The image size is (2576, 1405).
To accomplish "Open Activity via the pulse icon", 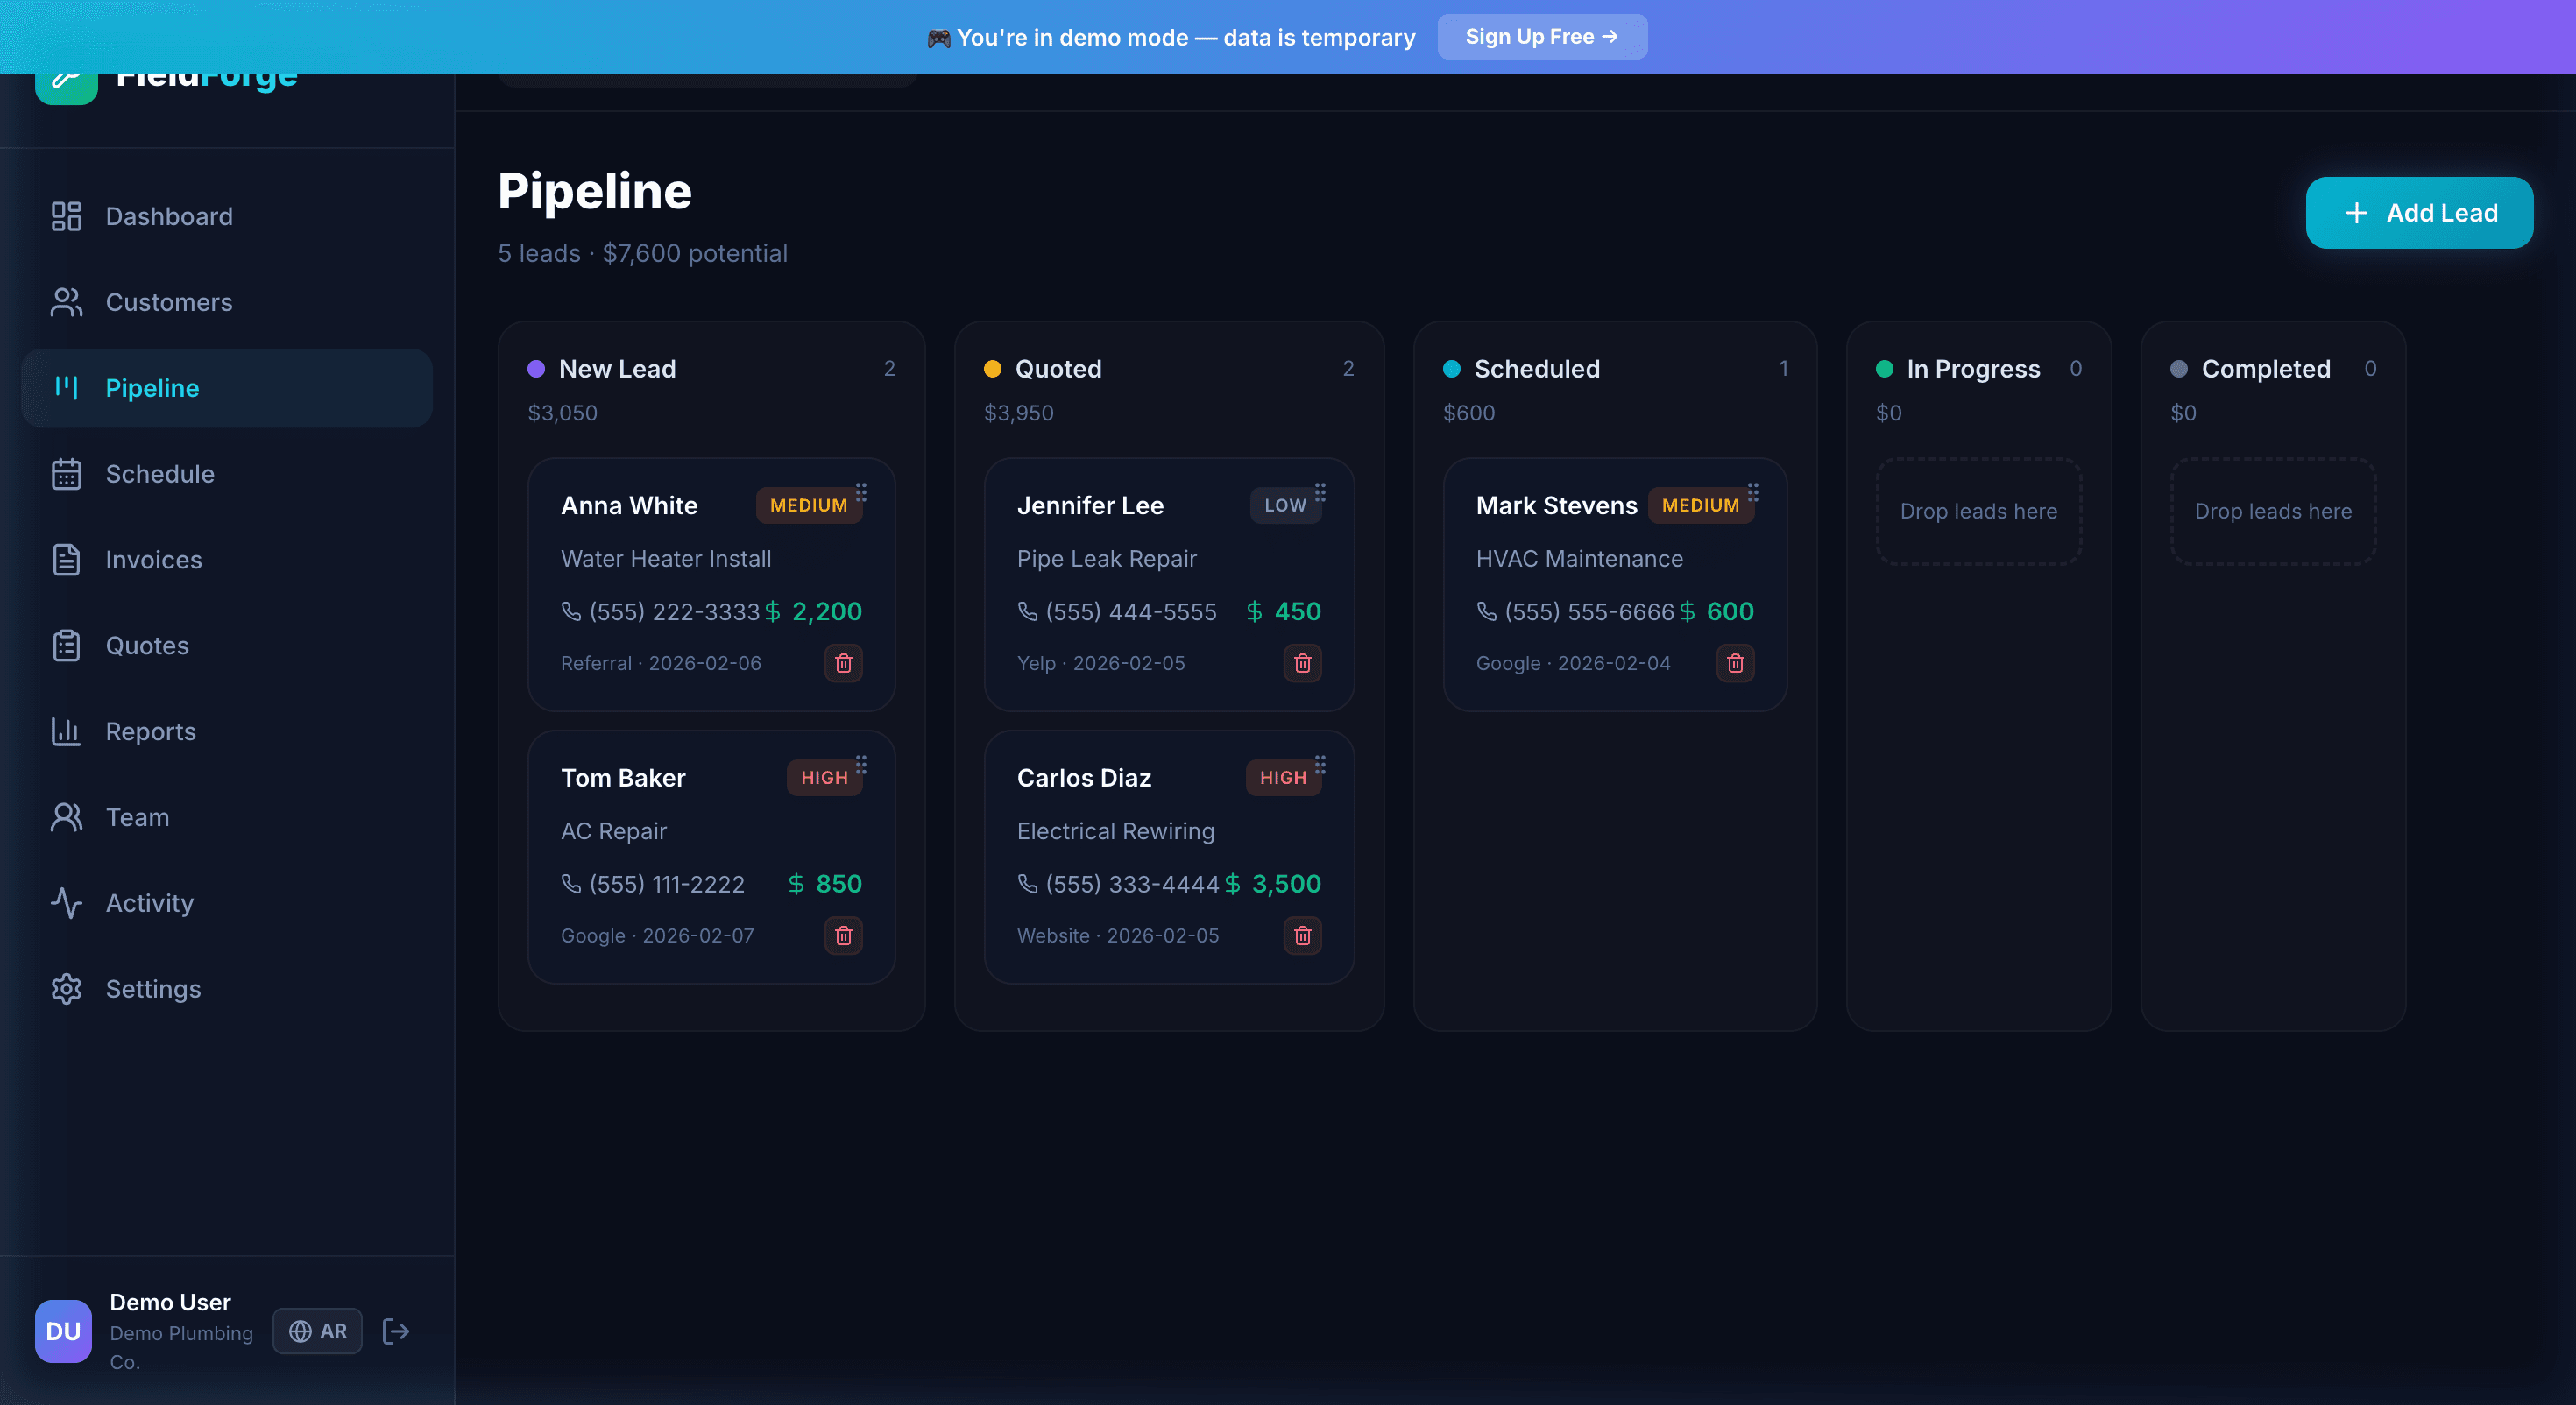I will point(66,902).
